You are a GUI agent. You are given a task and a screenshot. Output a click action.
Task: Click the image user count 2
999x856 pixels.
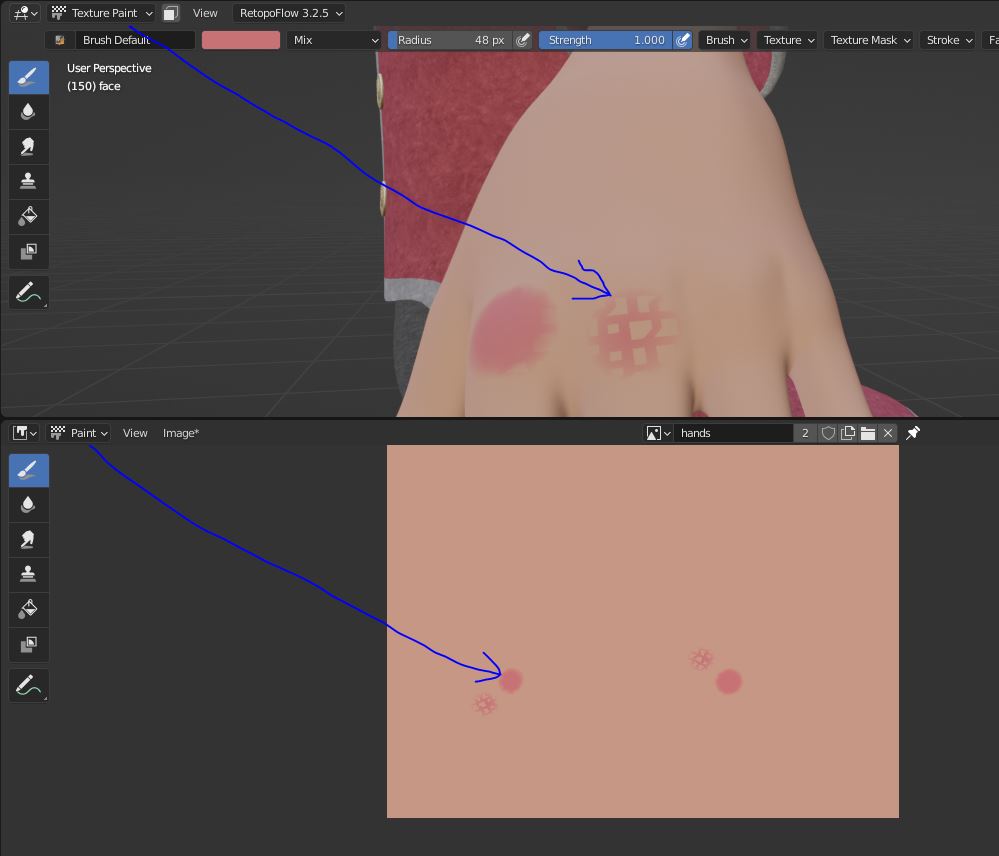pyautogui.click(x=805, y=433)
